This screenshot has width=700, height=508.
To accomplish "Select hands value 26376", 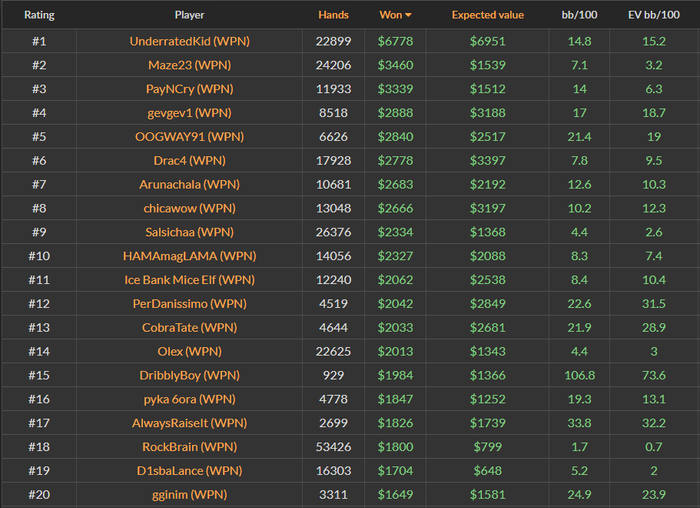I will click(333, 232).
